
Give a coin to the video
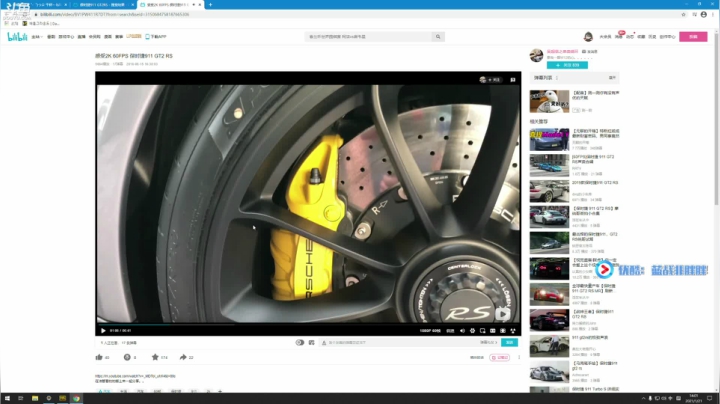coord(127,357)
